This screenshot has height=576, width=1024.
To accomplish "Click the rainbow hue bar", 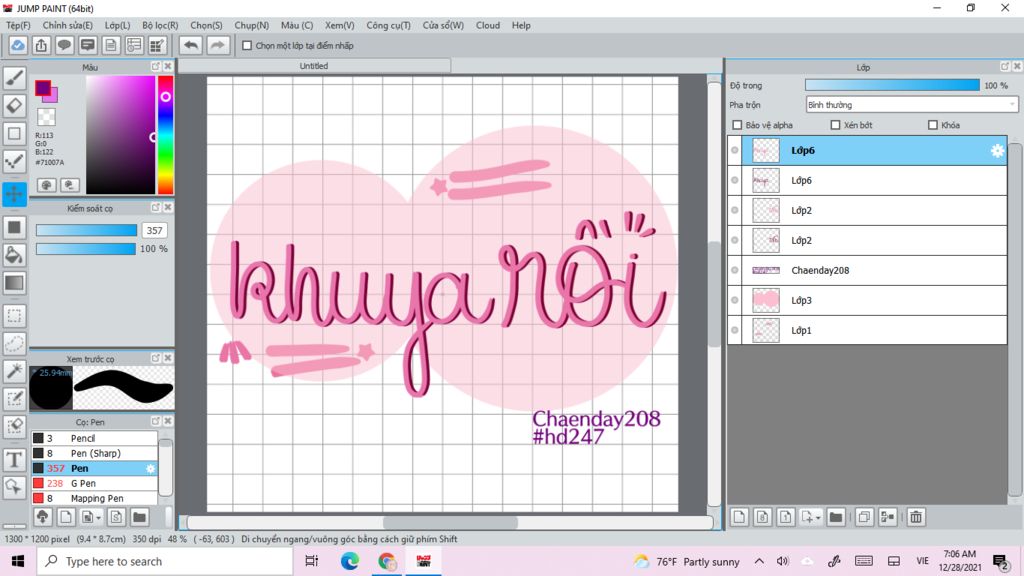I will coord(165,135).
